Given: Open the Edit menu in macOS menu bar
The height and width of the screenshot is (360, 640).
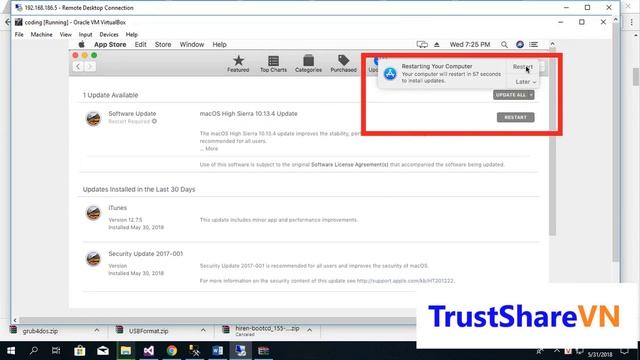Looking at the screenshot, I should (x=140, y=44).
